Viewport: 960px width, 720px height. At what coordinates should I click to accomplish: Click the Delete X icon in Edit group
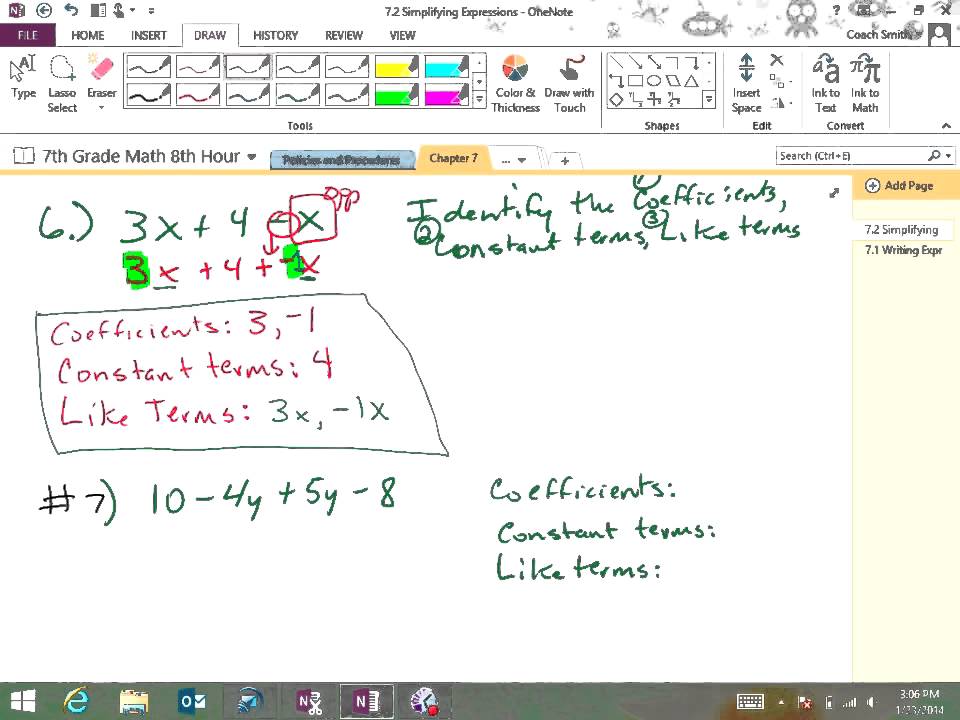click(x=776, y=60)
